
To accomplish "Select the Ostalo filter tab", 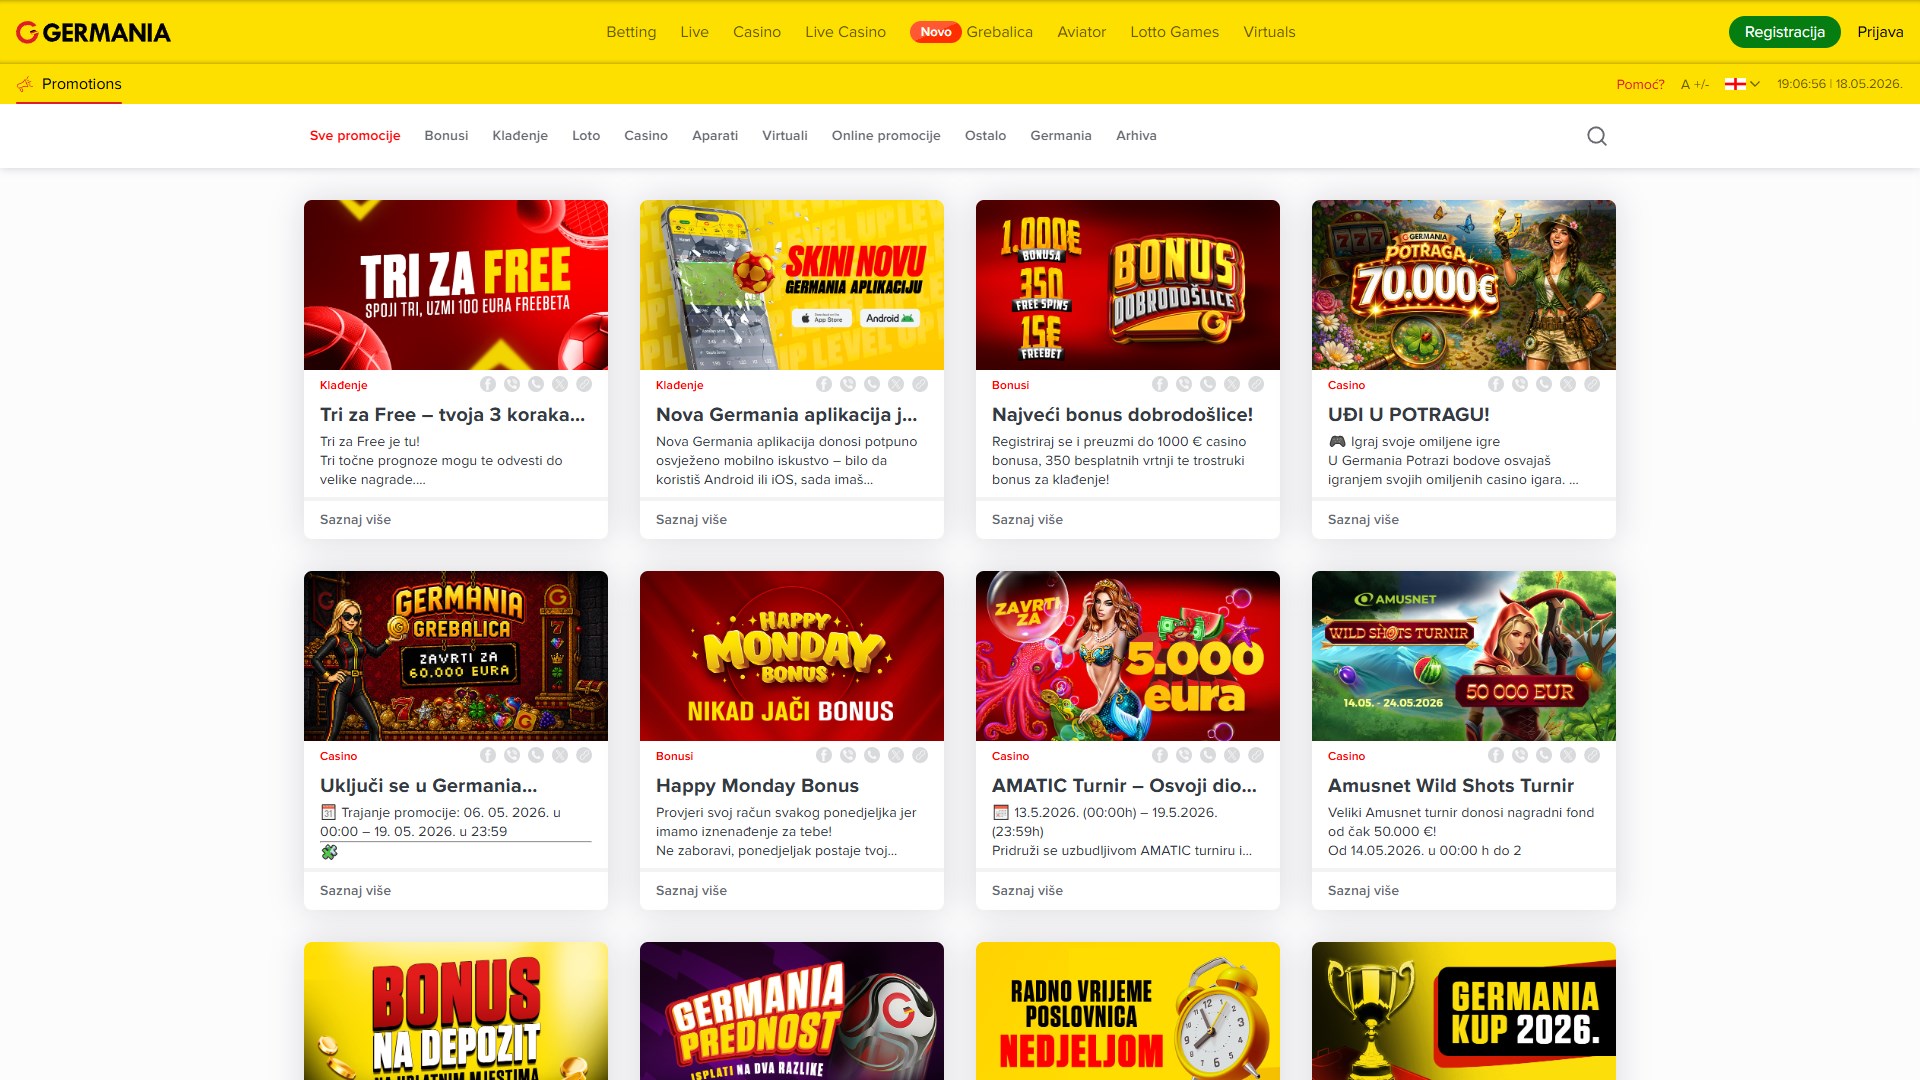I will coord(985,136).
